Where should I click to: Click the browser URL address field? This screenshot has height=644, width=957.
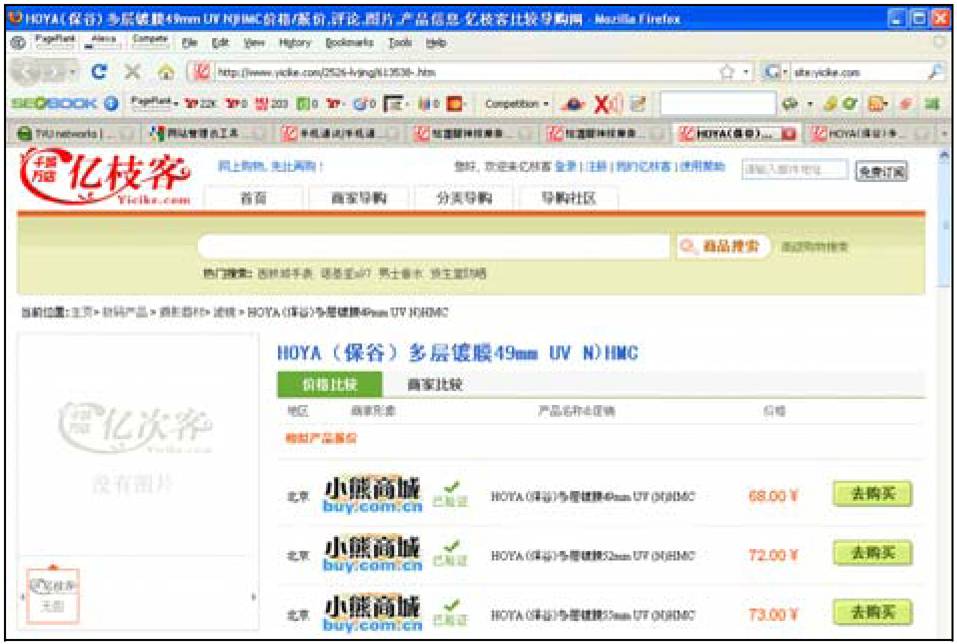[465, 72]
